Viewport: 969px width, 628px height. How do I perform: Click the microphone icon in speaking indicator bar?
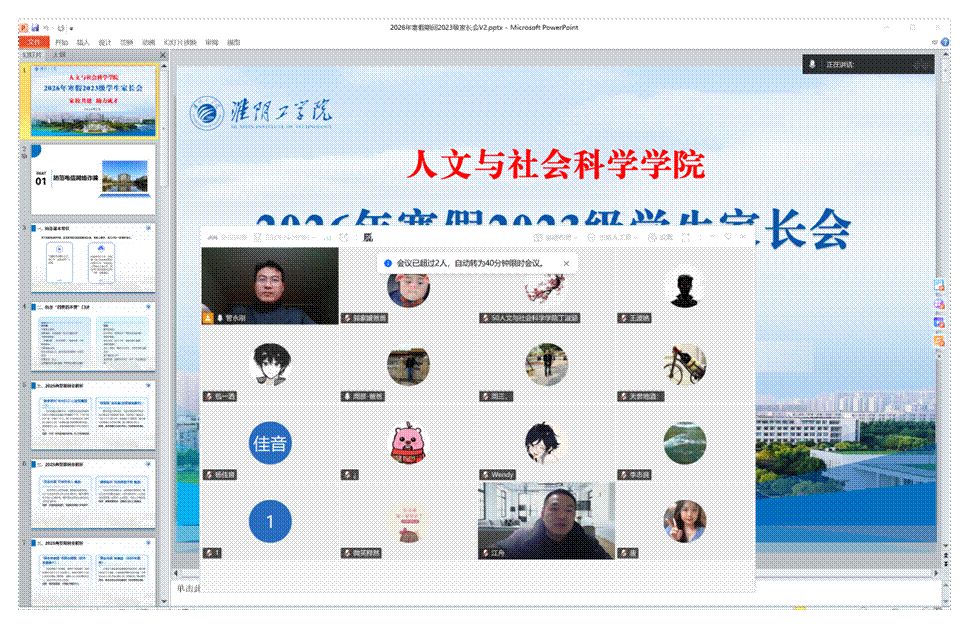pyautogui.click(x=812, y=64)
